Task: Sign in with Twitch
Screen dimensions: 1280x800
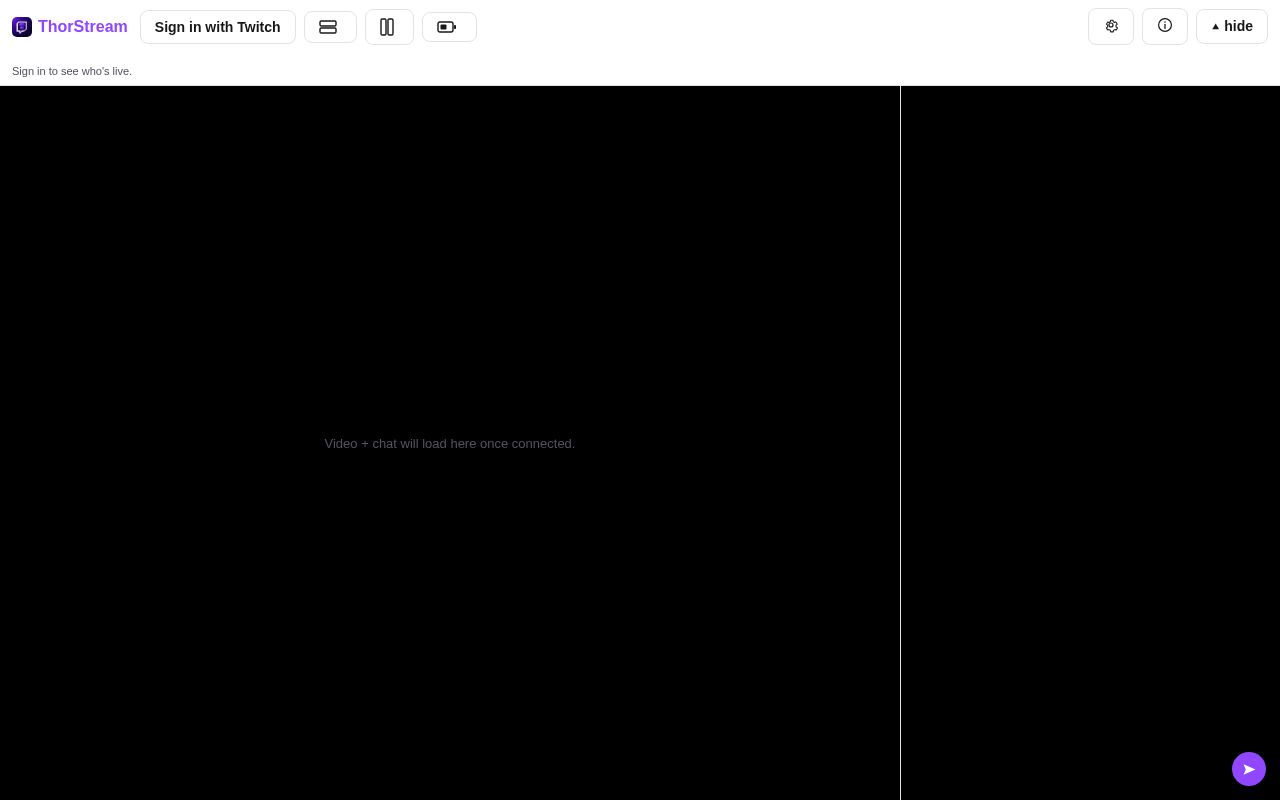Action: pos(218,27)
